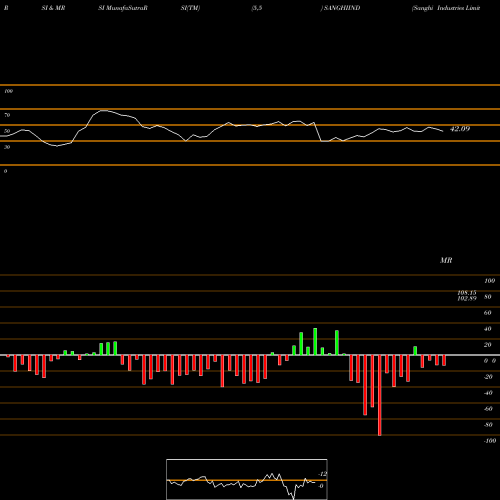Screen dimensions: 500x500
Task: Click the 108.15 value label
Action: pos(467,292)
